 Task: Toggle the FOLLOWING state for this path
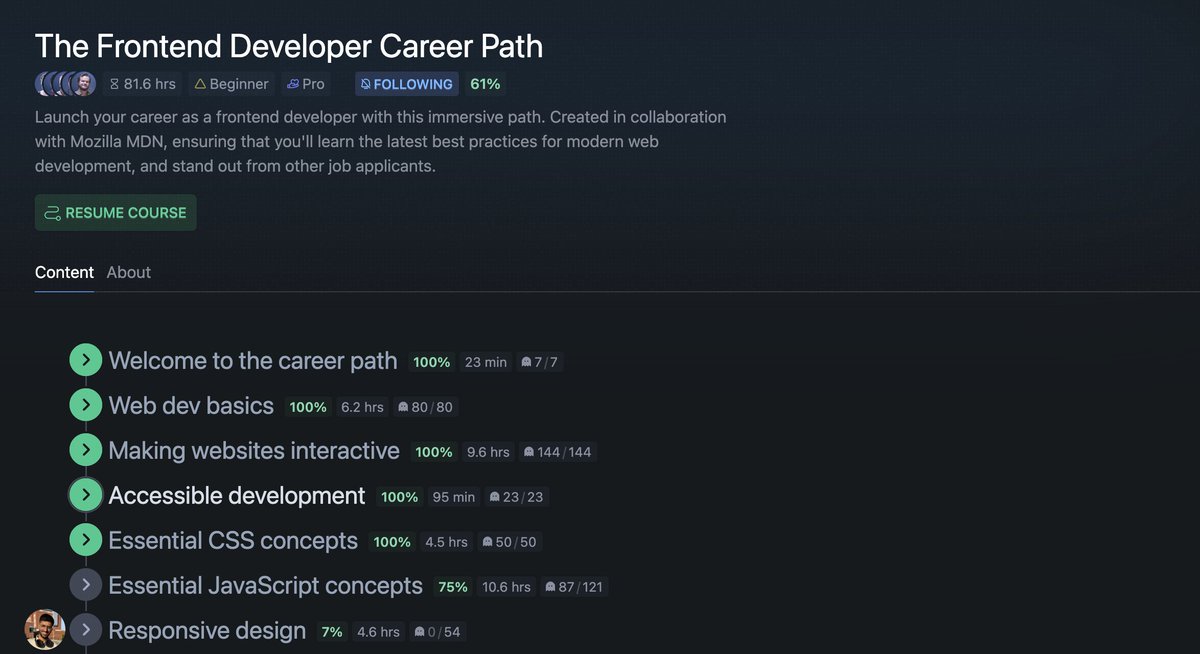(406, 84)
